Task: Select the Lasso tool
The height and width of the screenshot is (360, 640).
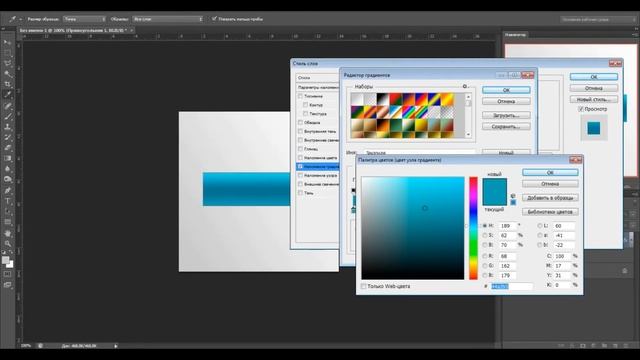Action: (7, 64)
